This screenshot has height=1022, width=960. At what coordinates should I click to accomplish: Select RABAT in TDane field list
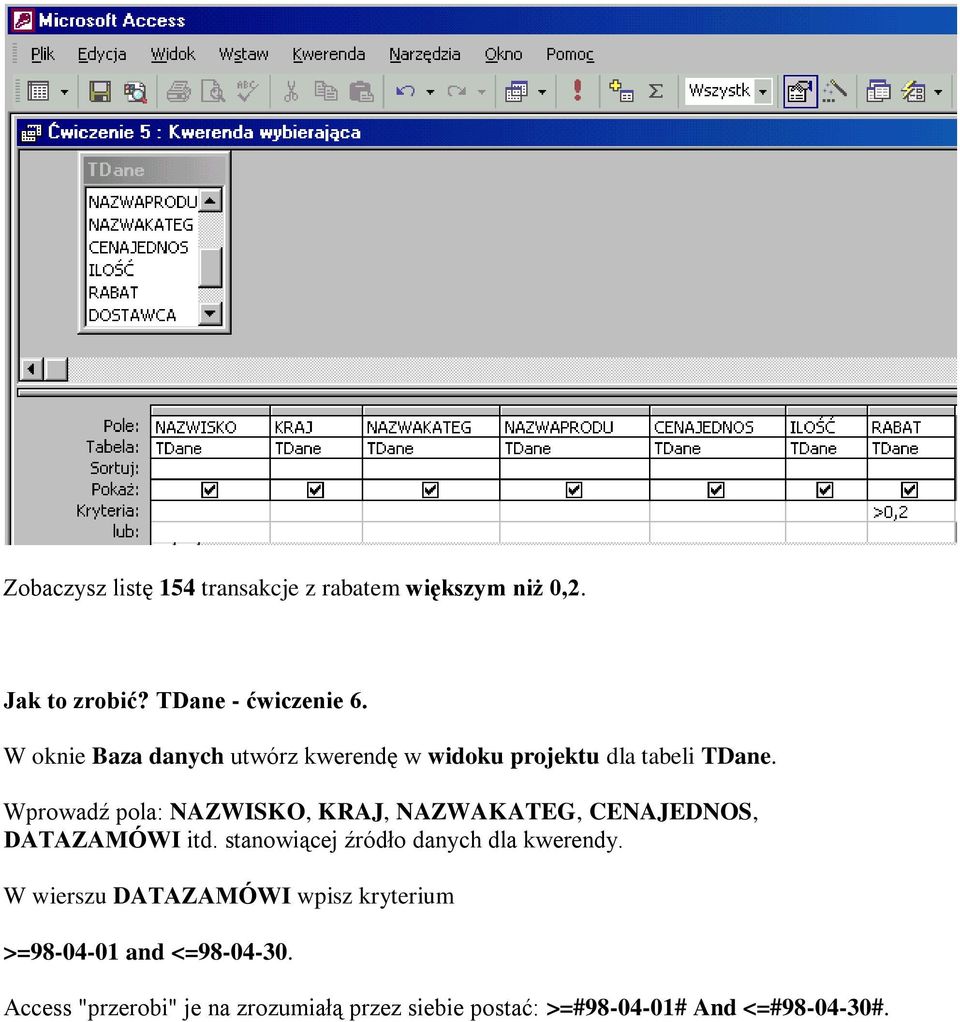(x=142, y=293)
